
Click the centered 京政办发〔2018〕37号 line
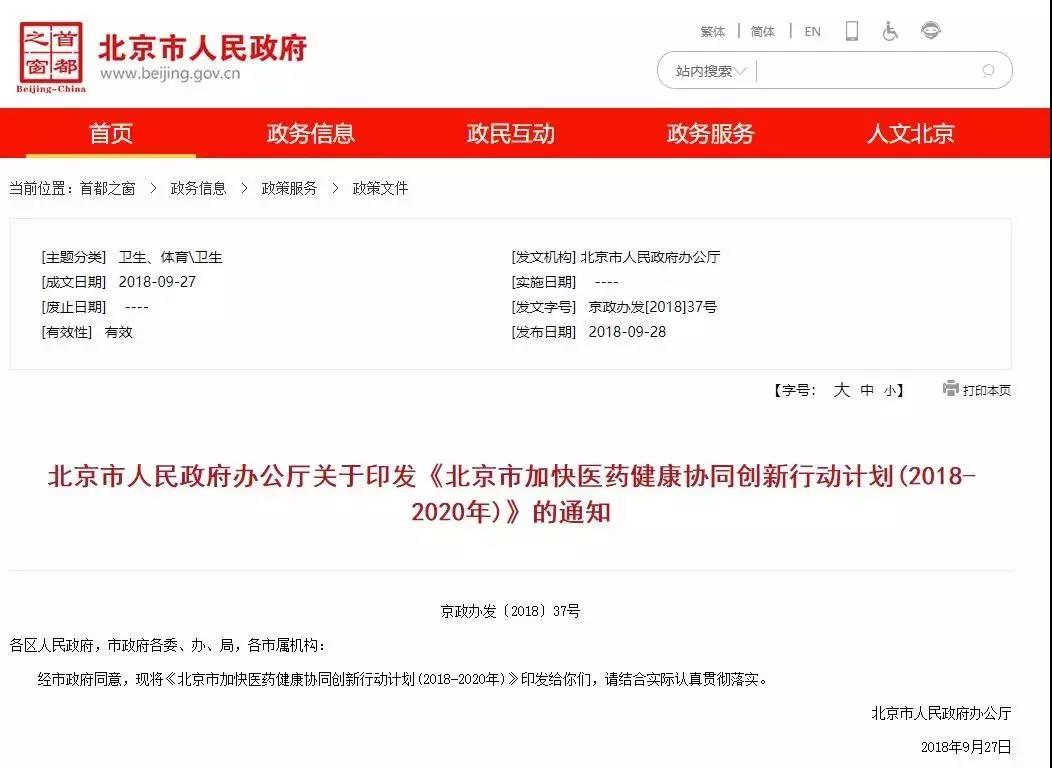(511, 611)
